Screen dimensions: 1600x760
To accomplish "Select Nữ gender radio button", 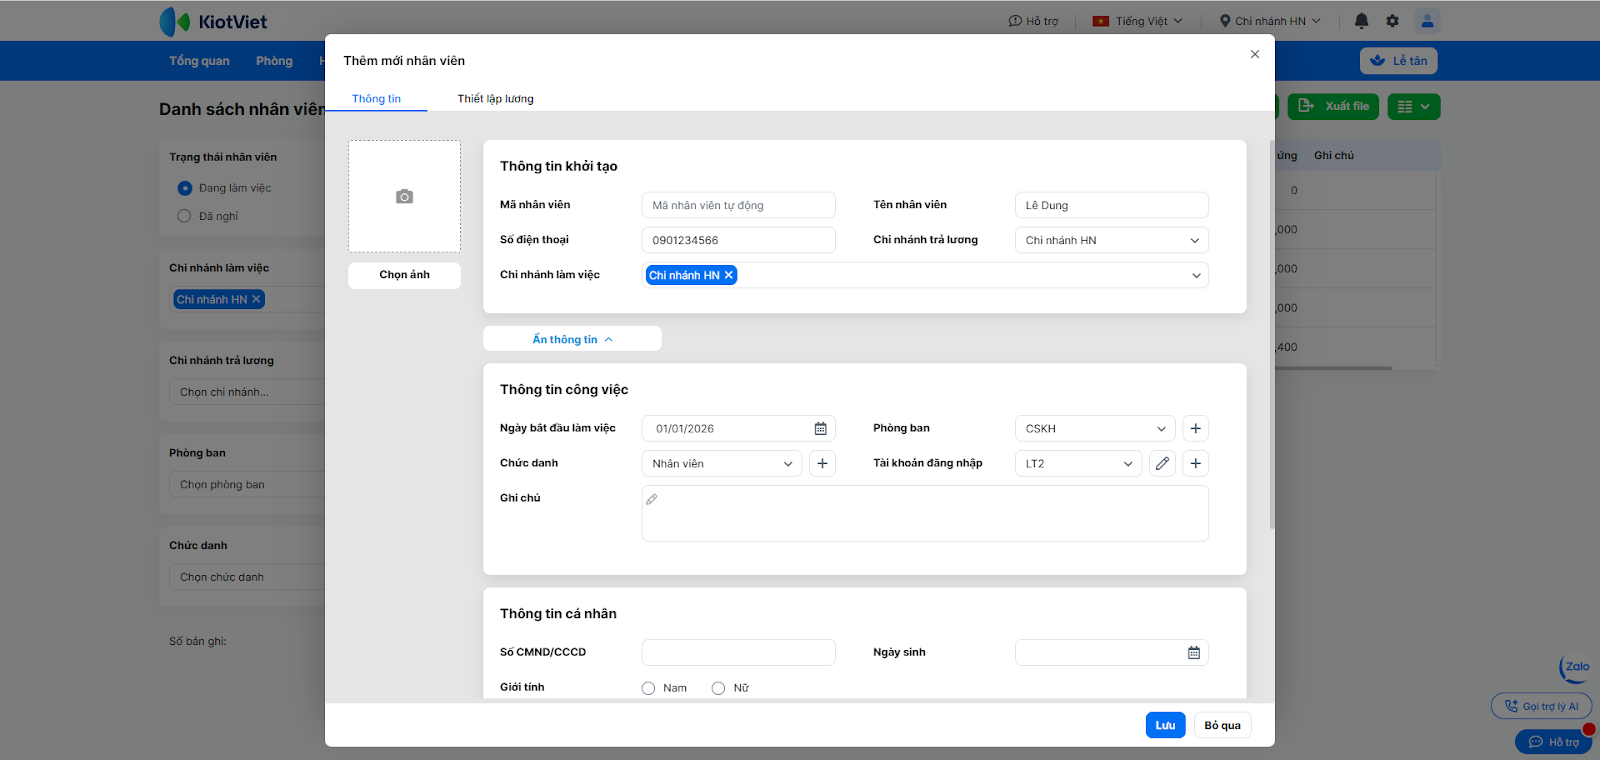I will [718, 688].
